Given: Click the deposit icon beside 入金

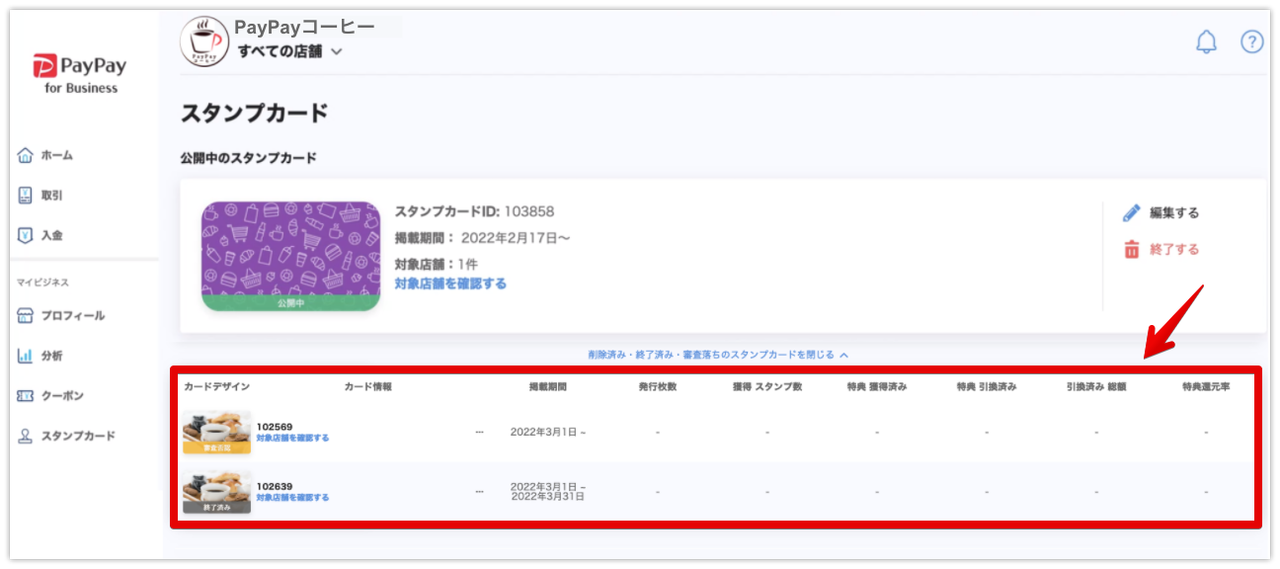Looking at the screenshot, I should click(26, 236).
